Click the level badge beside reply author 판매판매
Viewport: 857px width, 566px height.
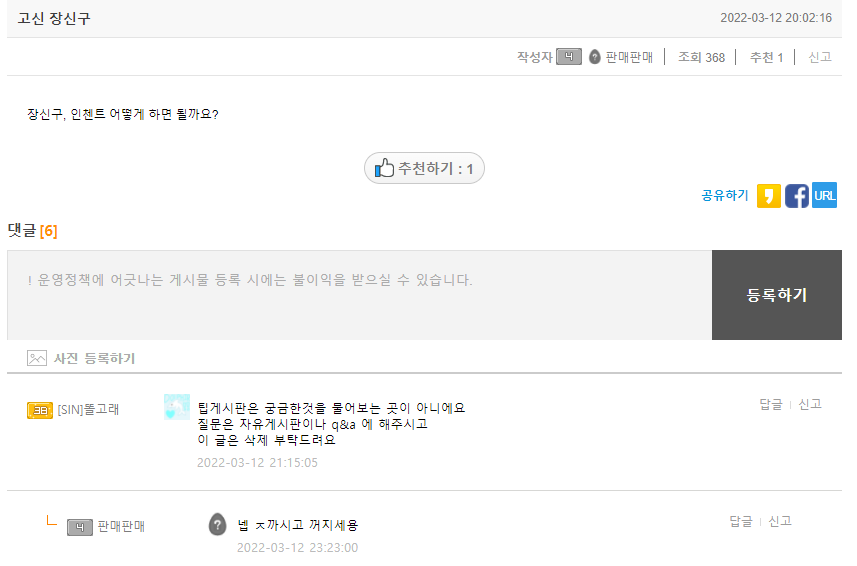coord(80,527)
